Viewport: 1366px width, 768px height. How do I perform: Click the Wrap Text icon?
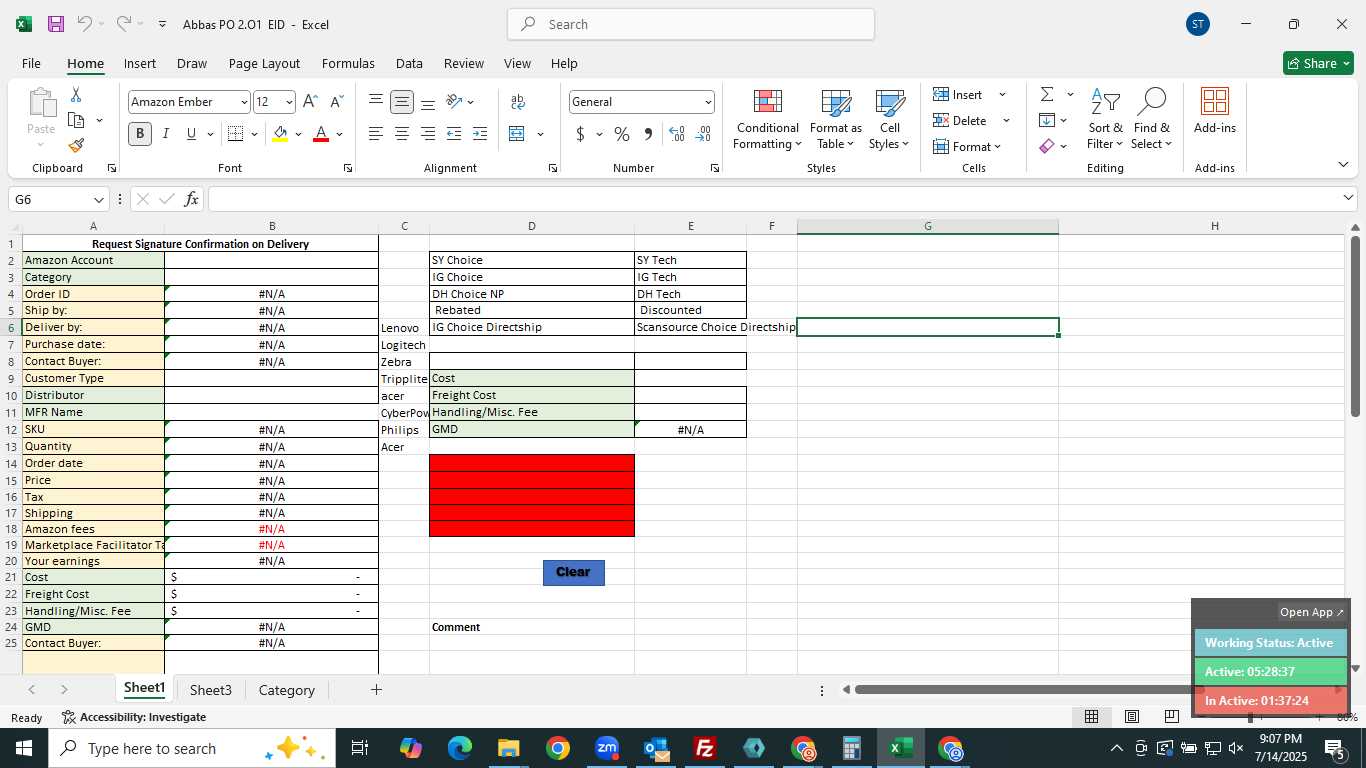518,101
